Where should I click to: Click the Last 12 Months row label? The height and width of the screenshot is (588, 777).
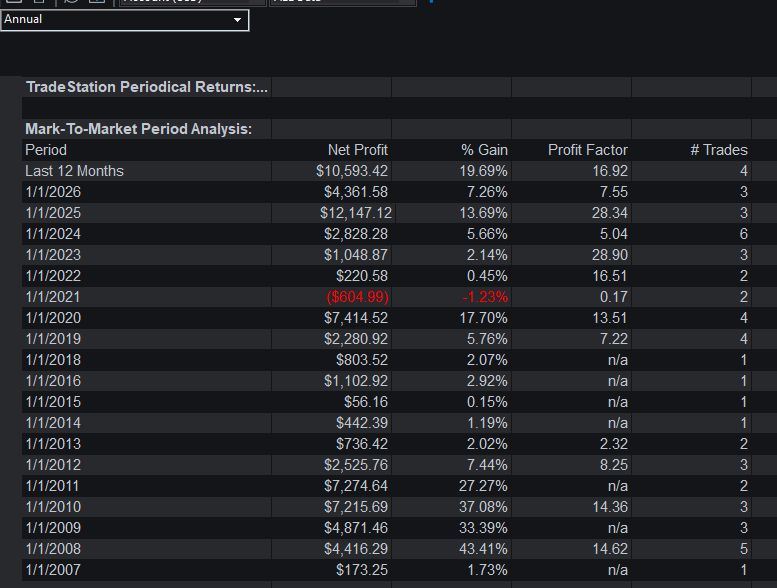pos(74,171)
